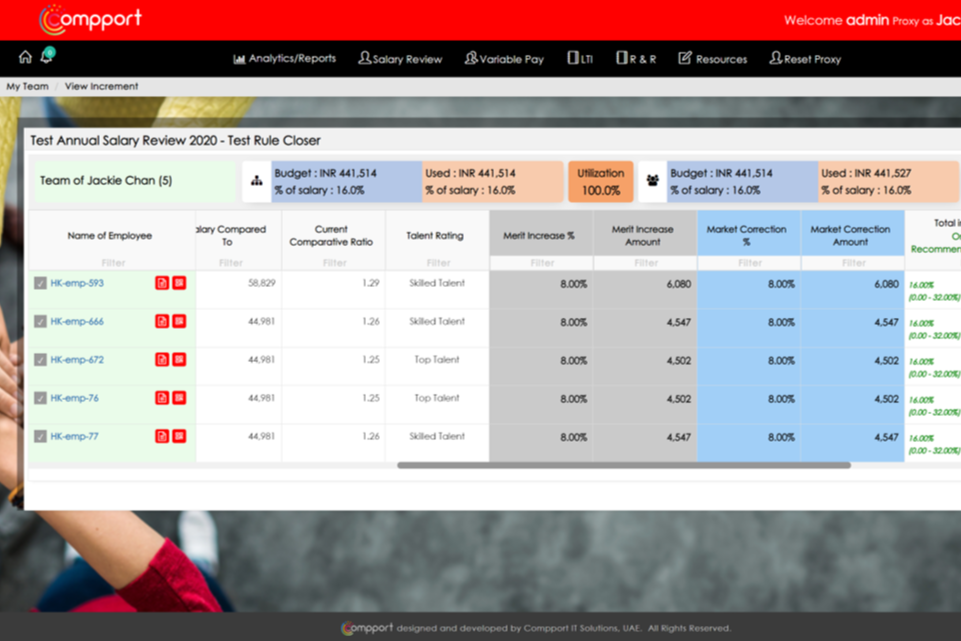961x641 pixels.
Task: Click the red list icon for HK-emp-666
Action: pyautogui.click(x=179, y=321)
